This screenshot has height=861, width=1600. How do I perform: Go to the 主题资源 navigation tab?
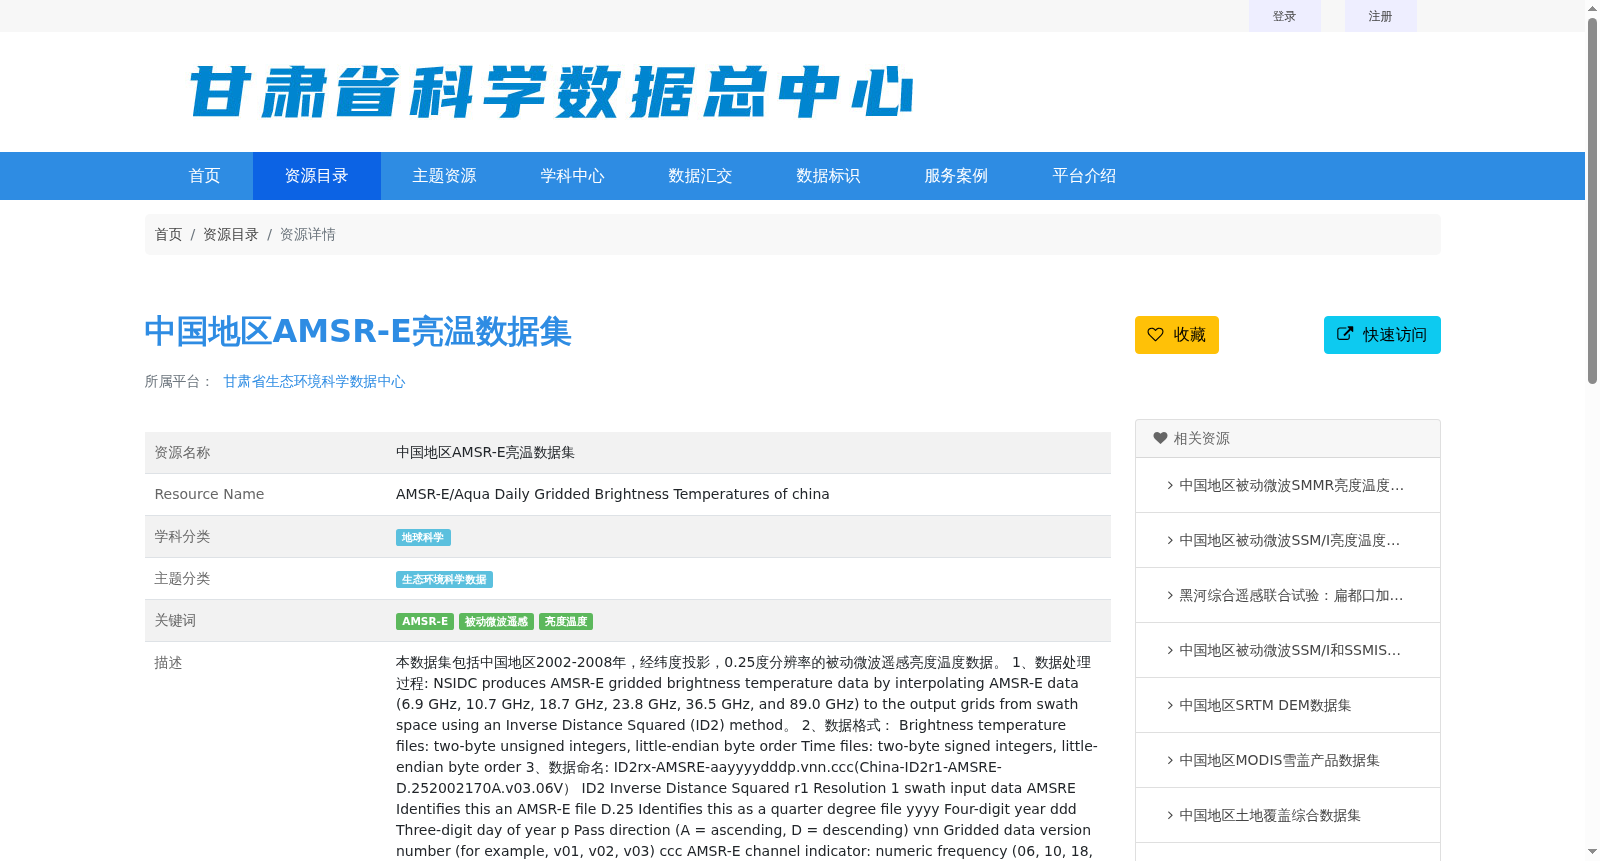(x=445, y=176)
